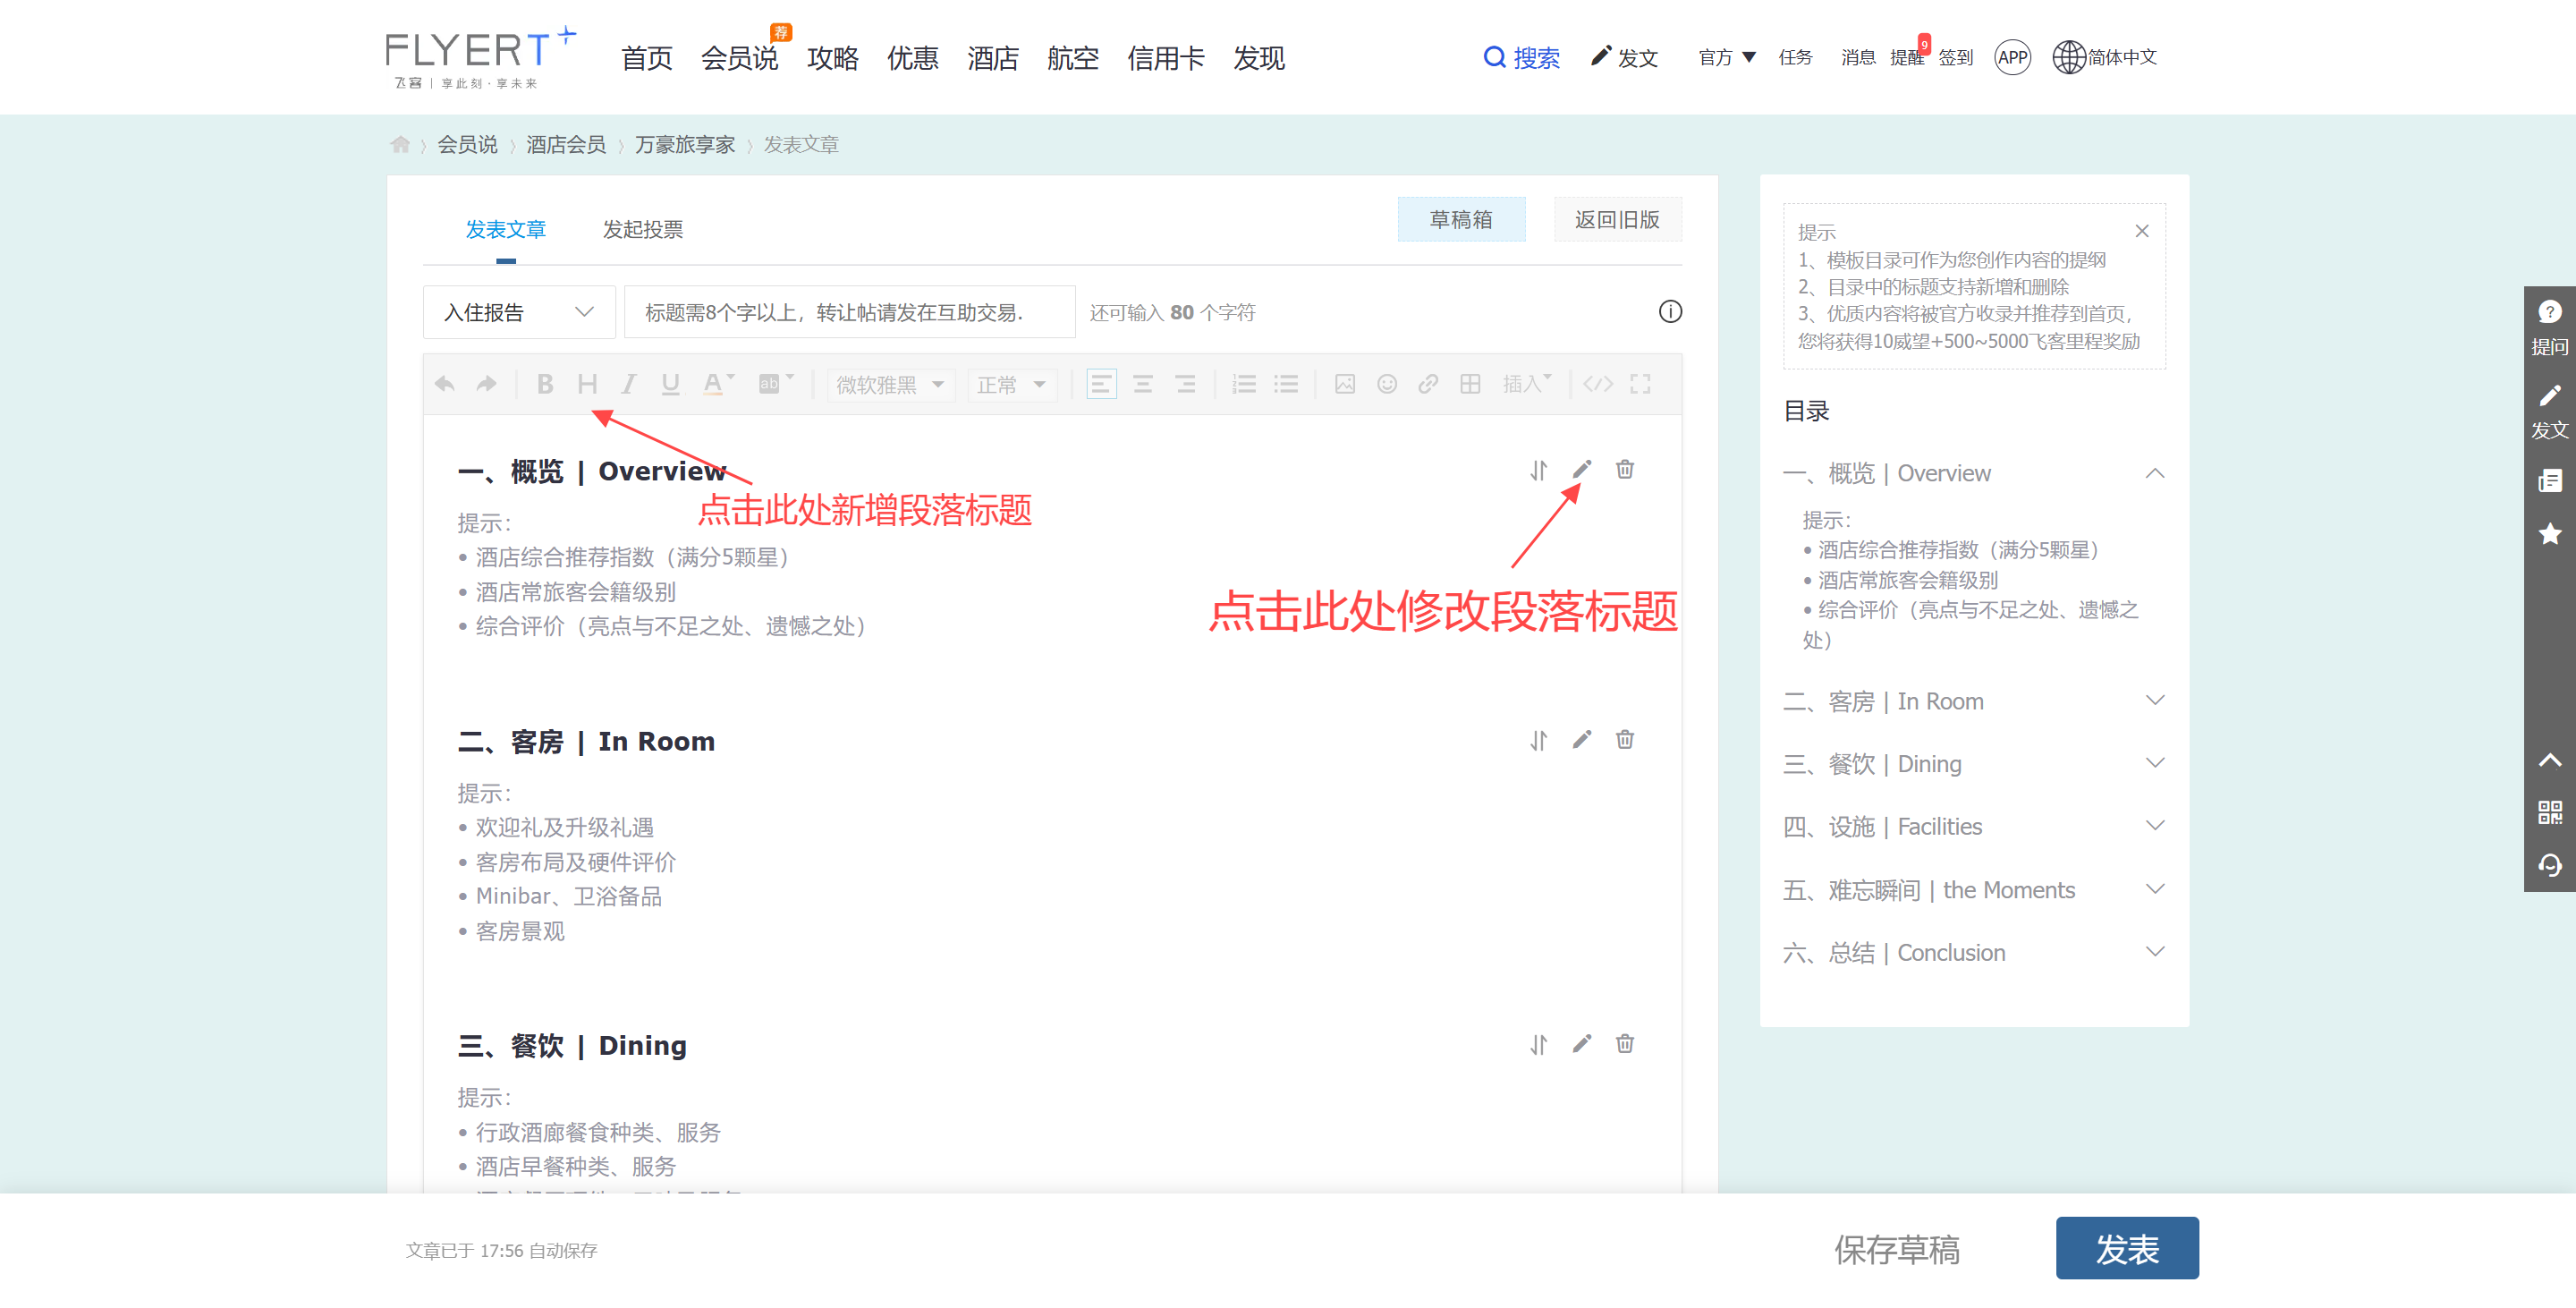The width and height of the screenshot is (2576, 1308).
Task: Open the font size dropdown 正常
Action: coord(1011,385)
